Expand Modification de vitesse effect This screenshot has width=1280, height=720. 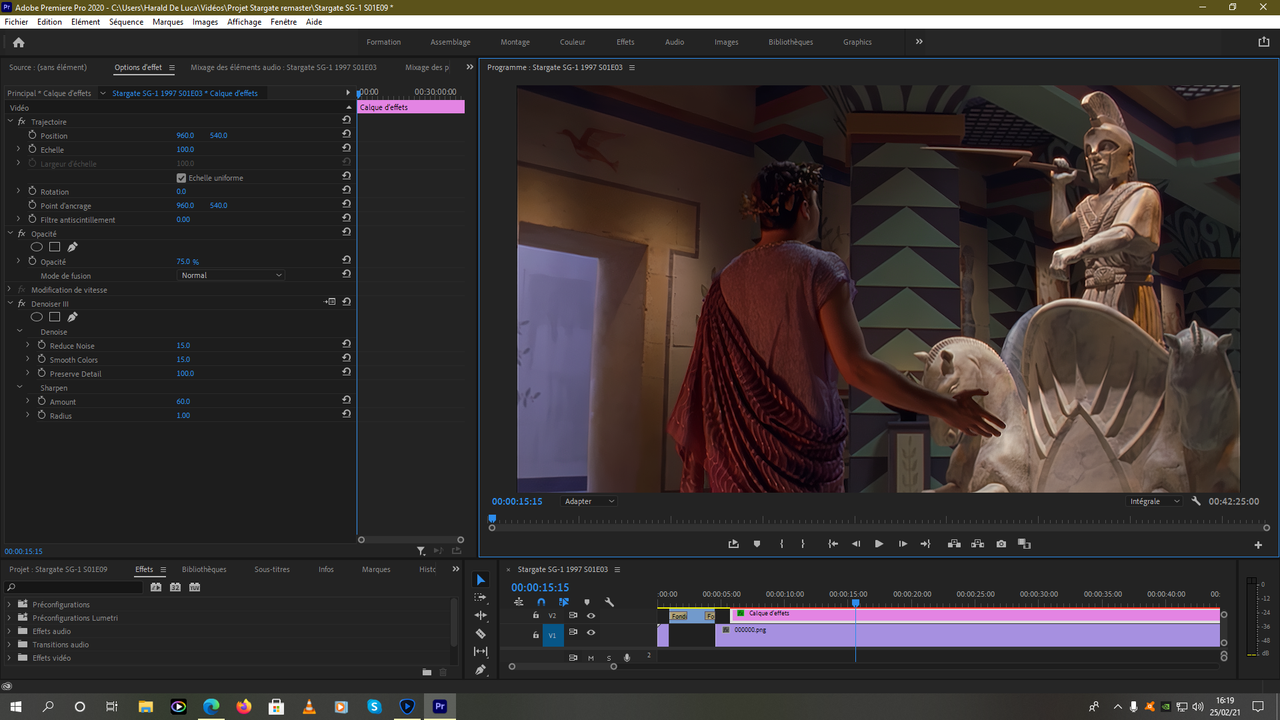(9, 289)
